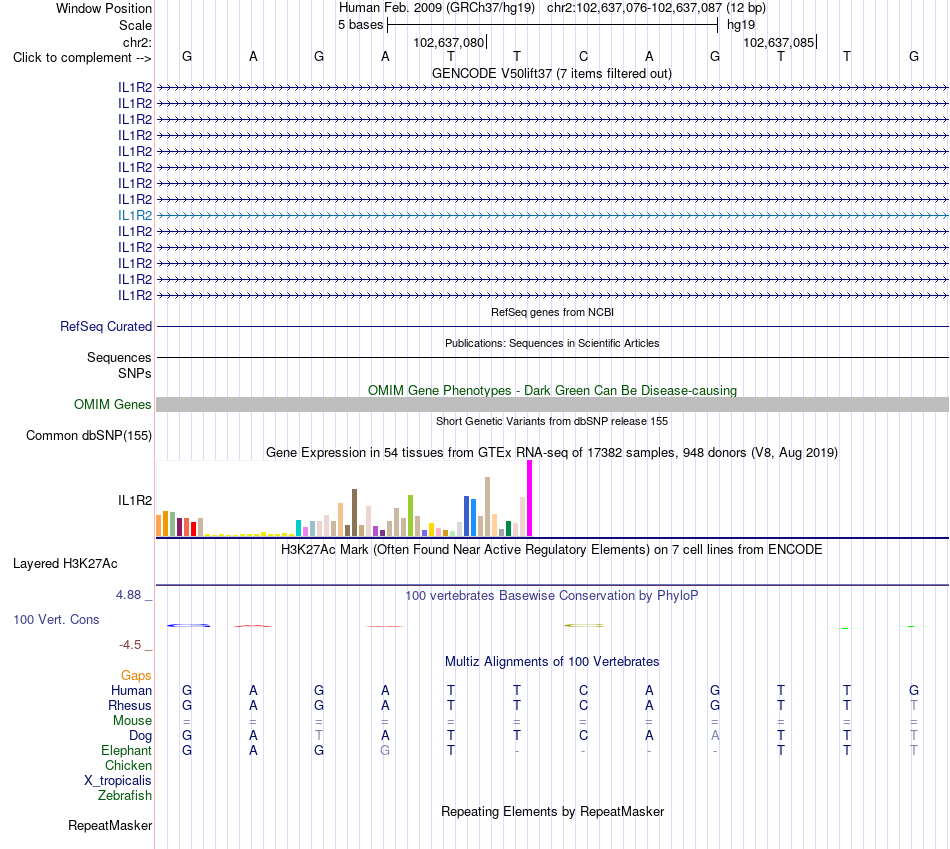The width and height of the screenshot is (950, 849).
Task: Click the Chicken species label
Action: coord(128,765)
